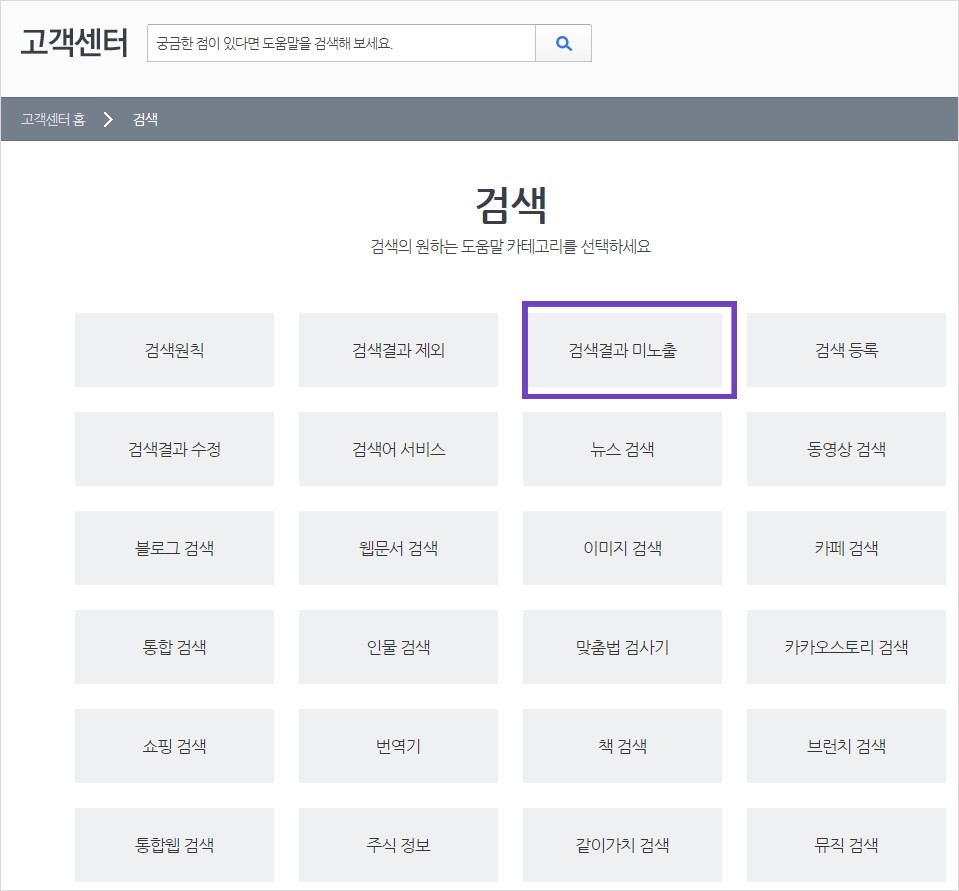Open the 통합 검색 category
The width and height of the screenshot is (959, 891).
click(x=174, y=647)
